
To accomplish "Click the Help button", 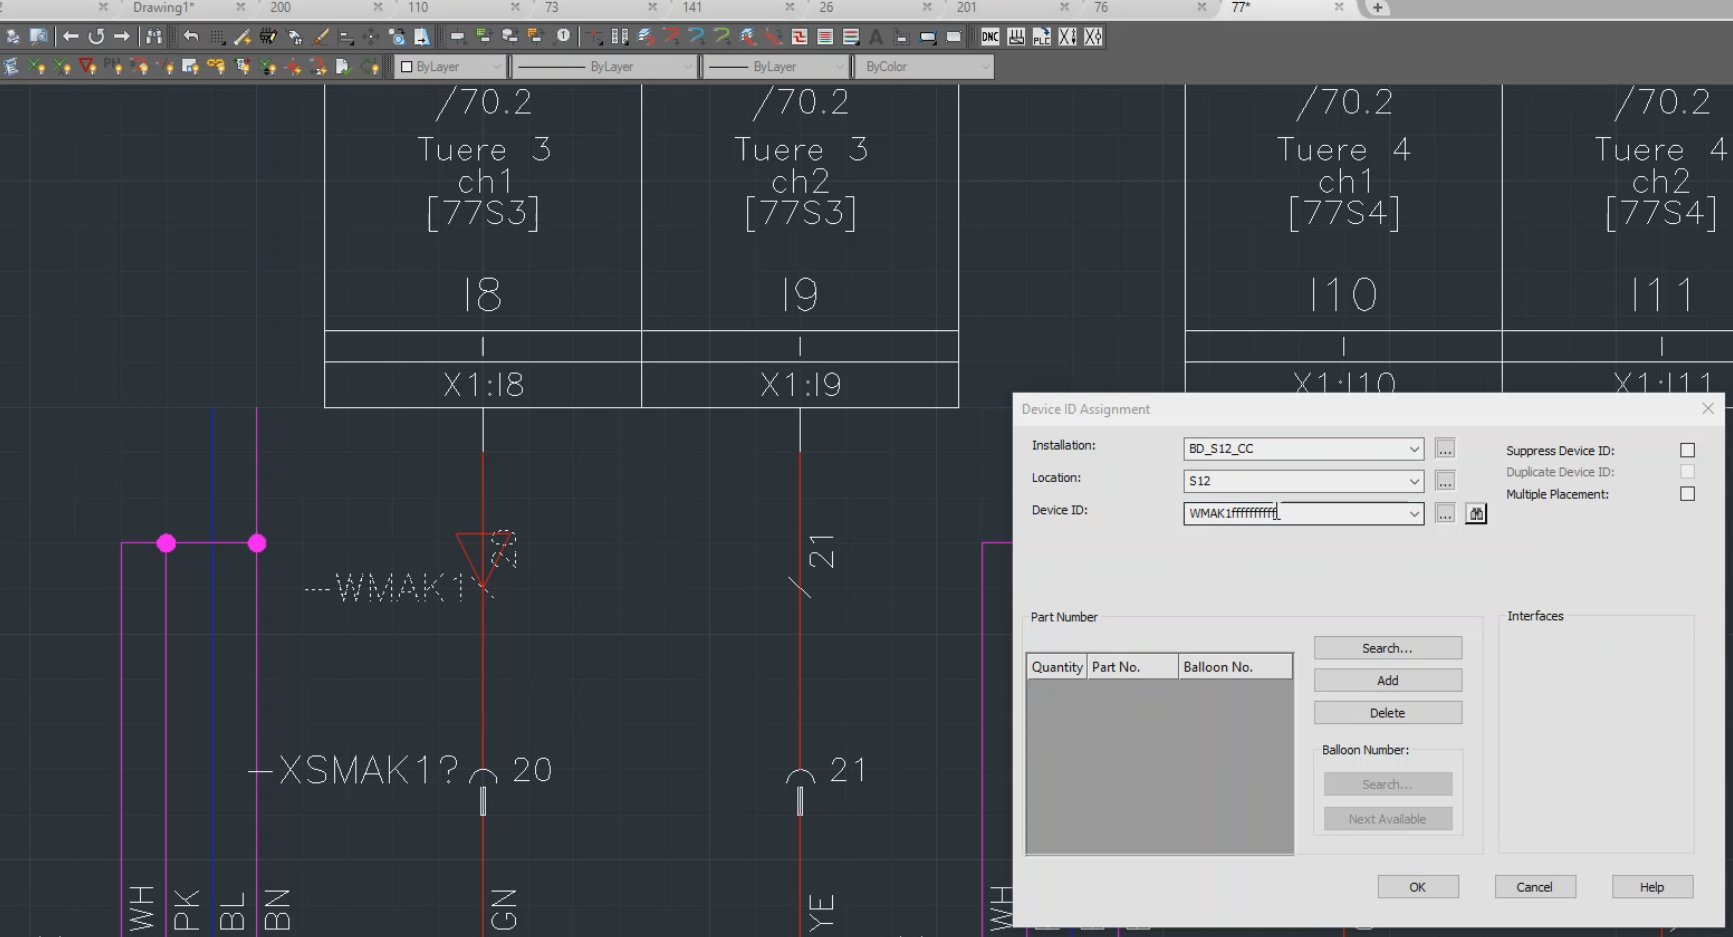I will tap(1652, 887).
